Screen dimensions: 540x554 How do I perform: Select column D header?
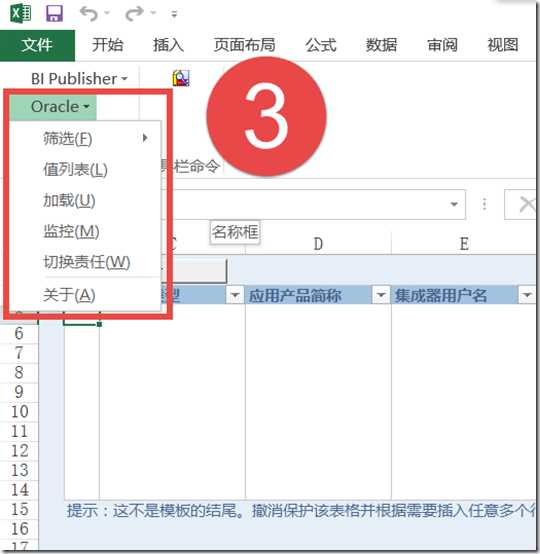click(318, 244)
